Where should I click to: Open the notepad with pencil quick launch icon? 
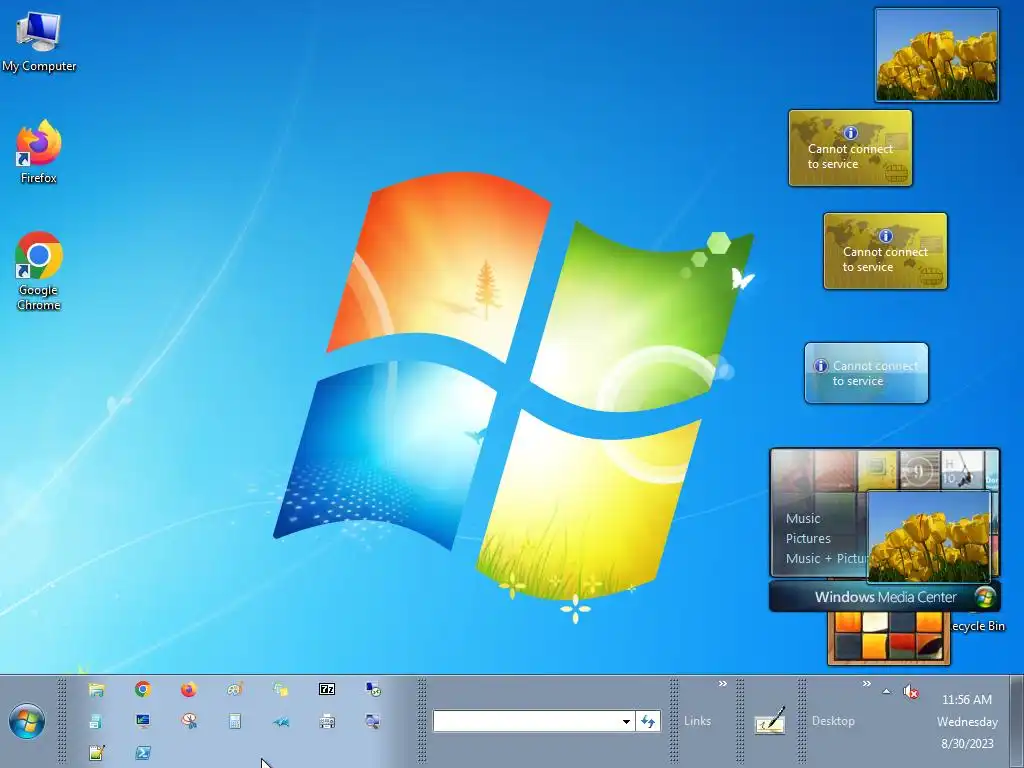coord(97,753)
